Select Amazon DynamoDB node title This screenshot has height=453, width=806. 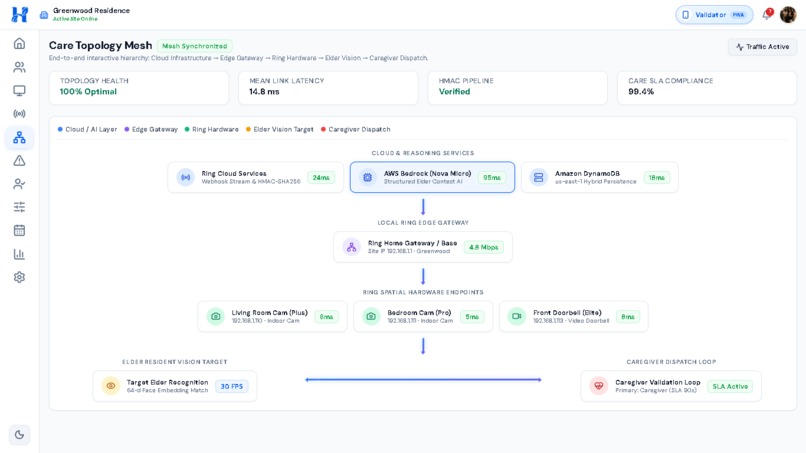point(587,174)
